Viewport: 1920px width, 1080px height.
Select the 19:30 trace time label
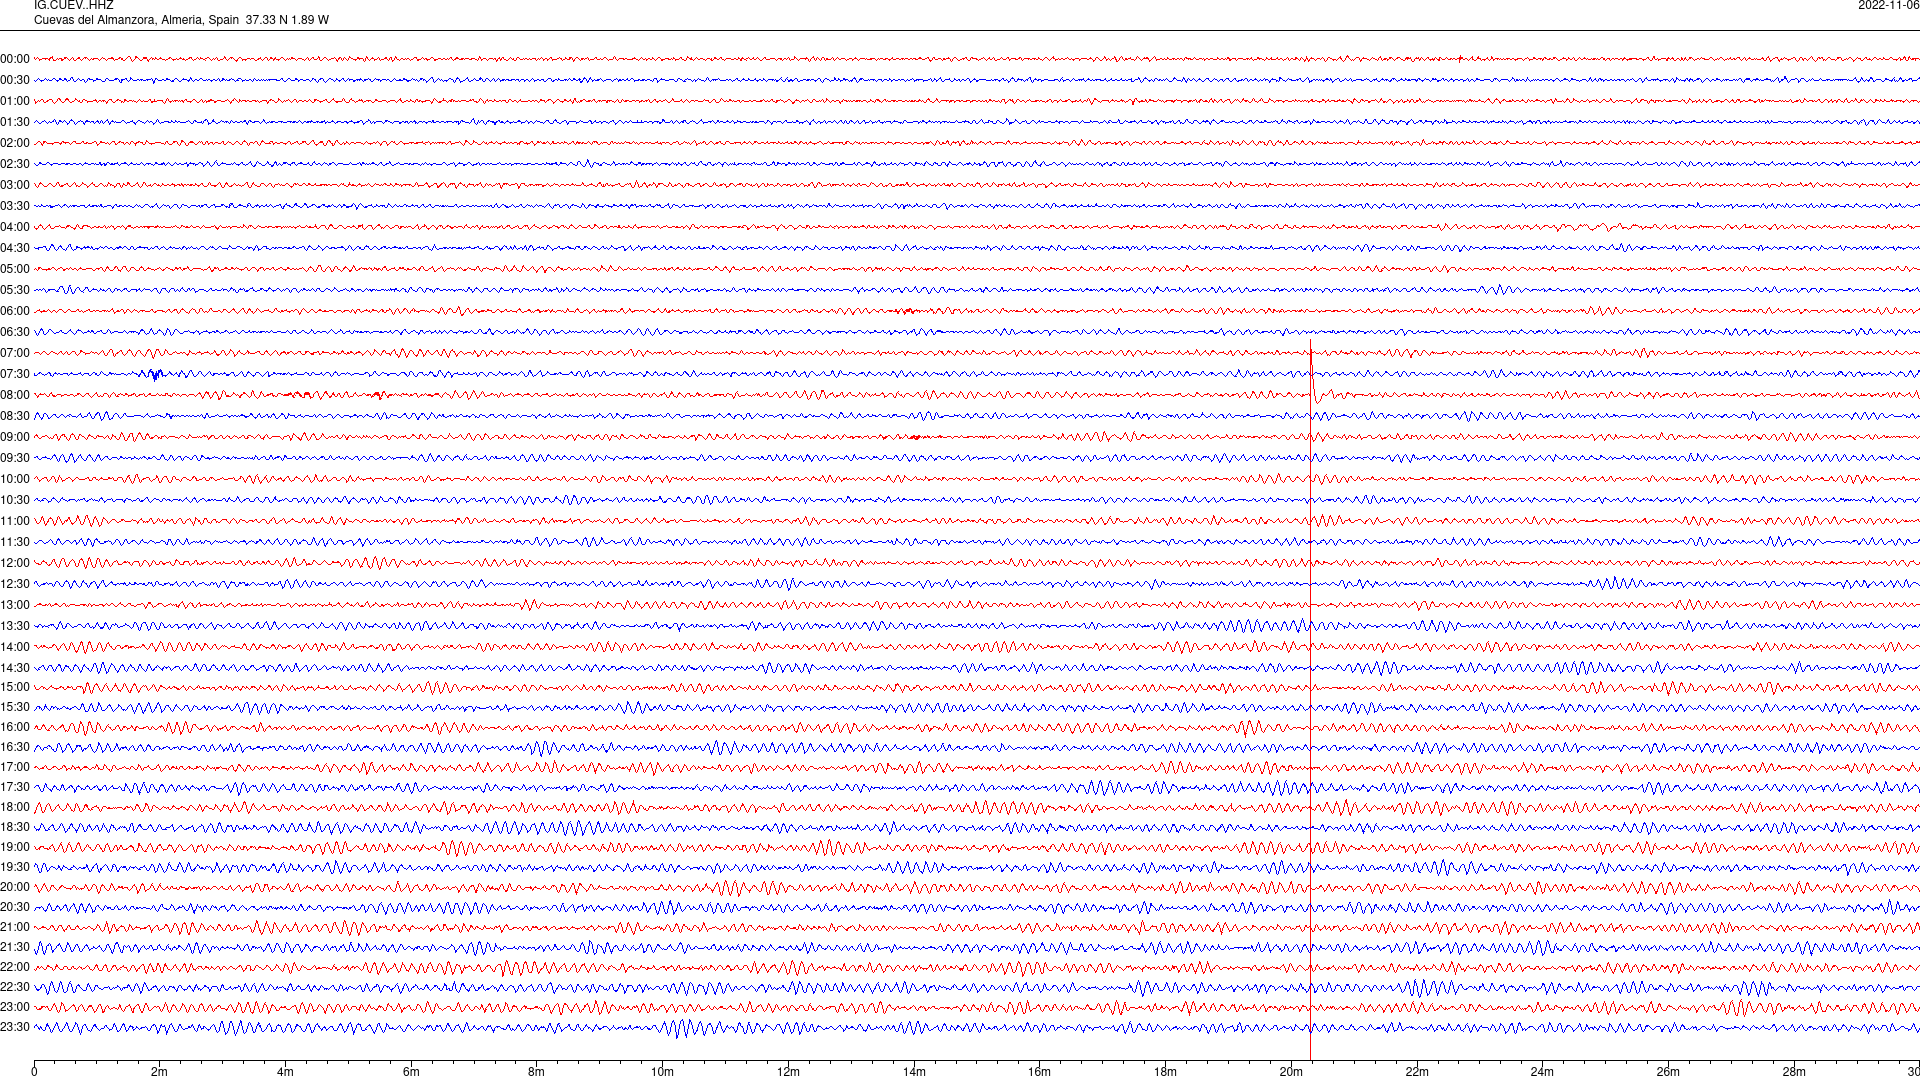click(15, 867)
